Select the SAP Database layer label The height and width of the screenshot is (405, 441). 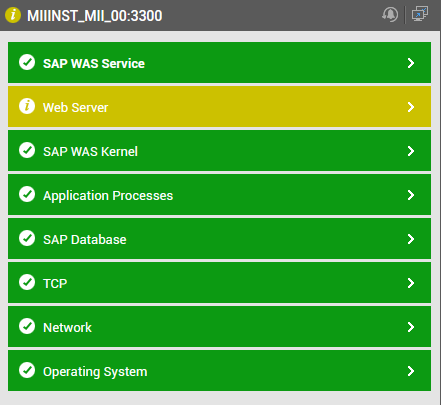click(x=85, y=240)
